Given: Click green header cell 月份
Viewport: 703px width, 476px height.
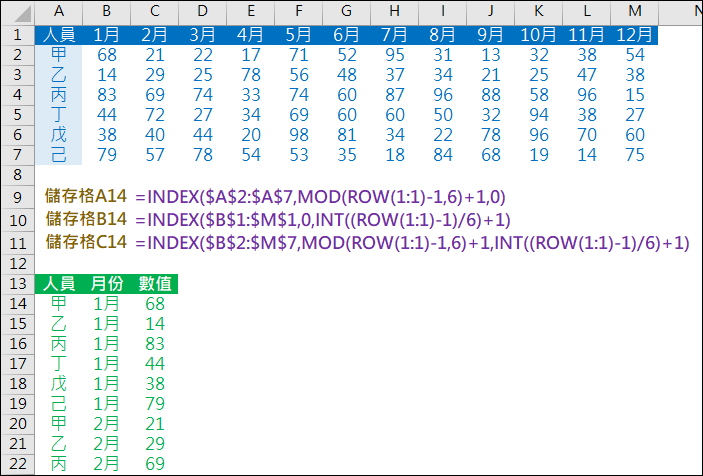Looking at the screenshot, I should tap(107, 284).
